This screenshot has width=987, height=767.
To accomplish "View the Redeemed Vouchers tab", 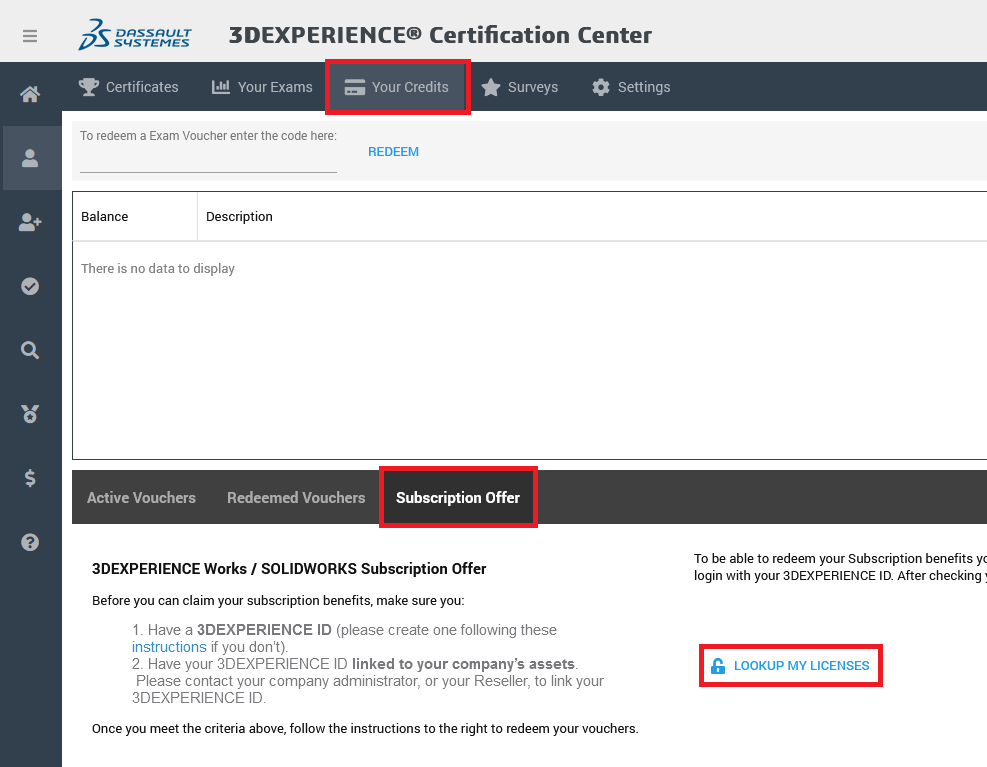I will (x=296, y=497).
